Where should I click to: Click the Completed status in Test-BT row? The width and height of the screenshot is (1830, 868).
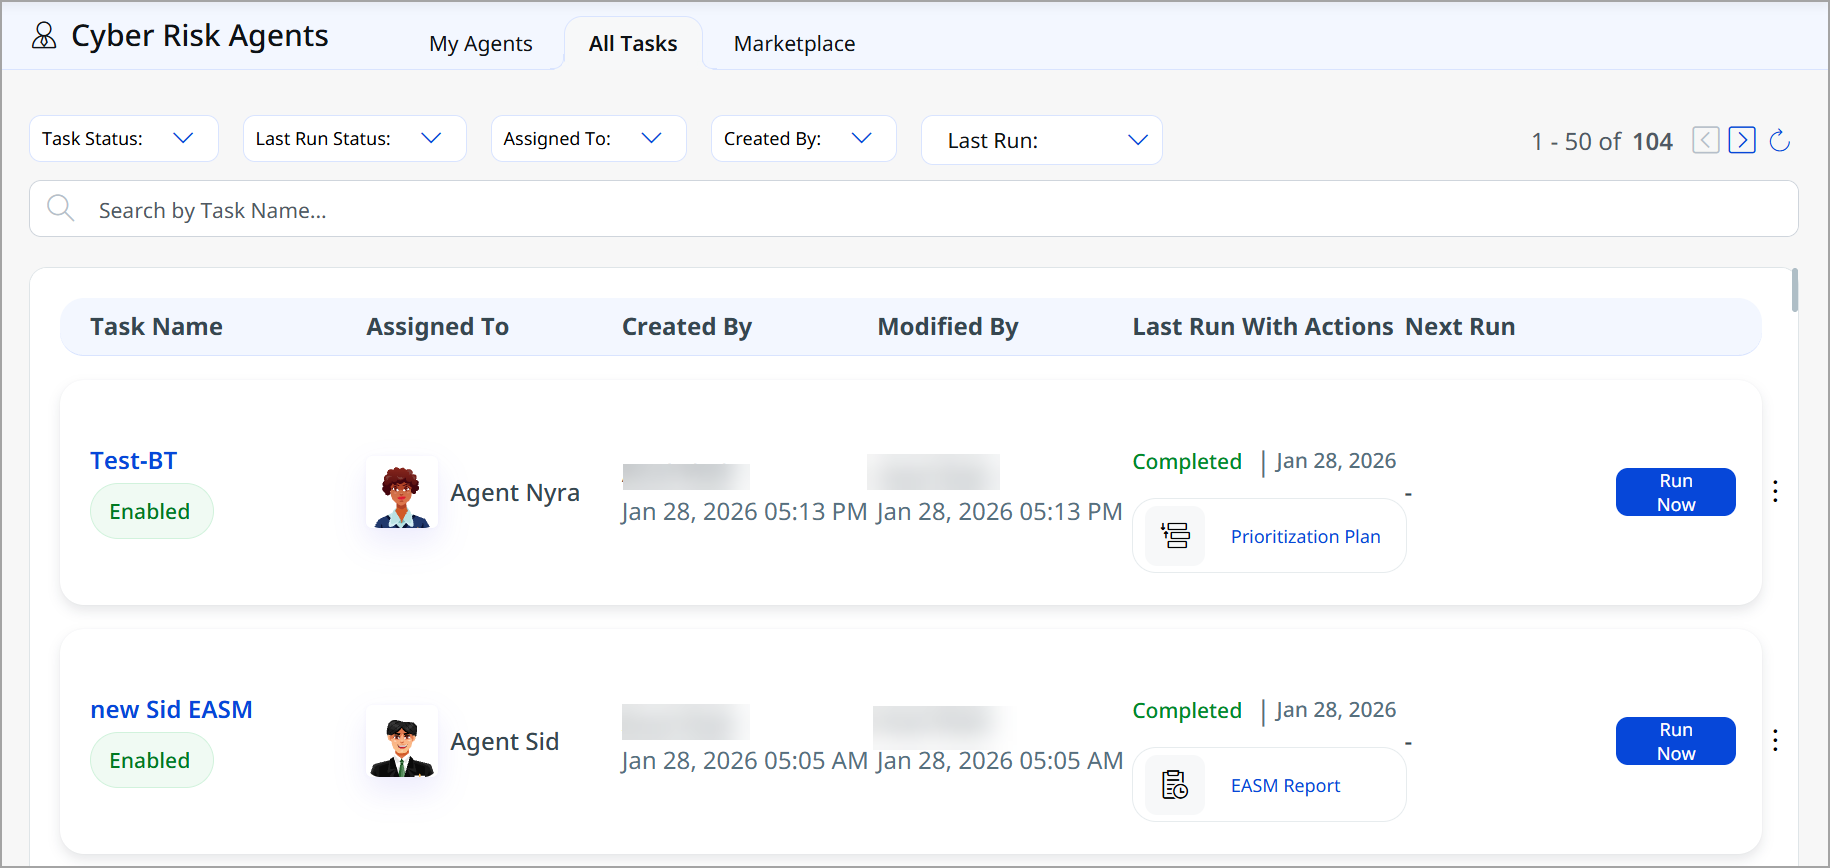1187,462
